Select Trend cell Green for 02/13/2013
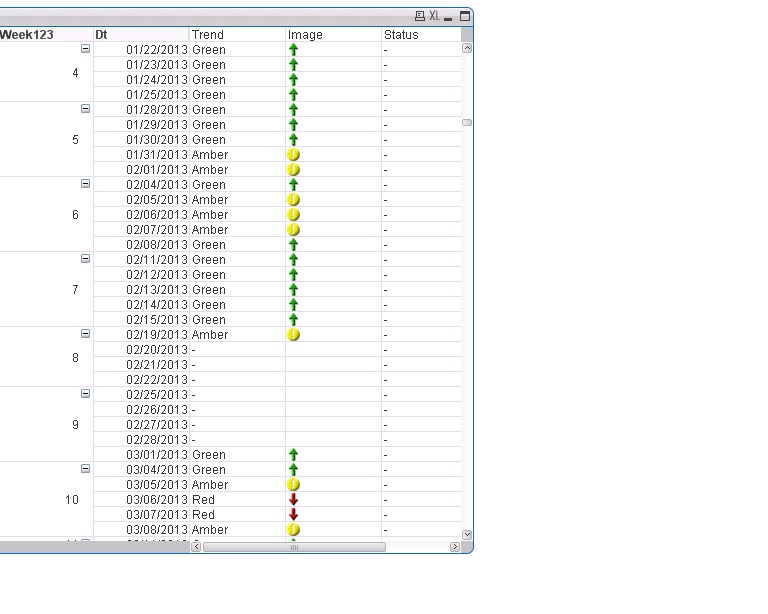Screen dimensions: 768x614 point(237,290)
